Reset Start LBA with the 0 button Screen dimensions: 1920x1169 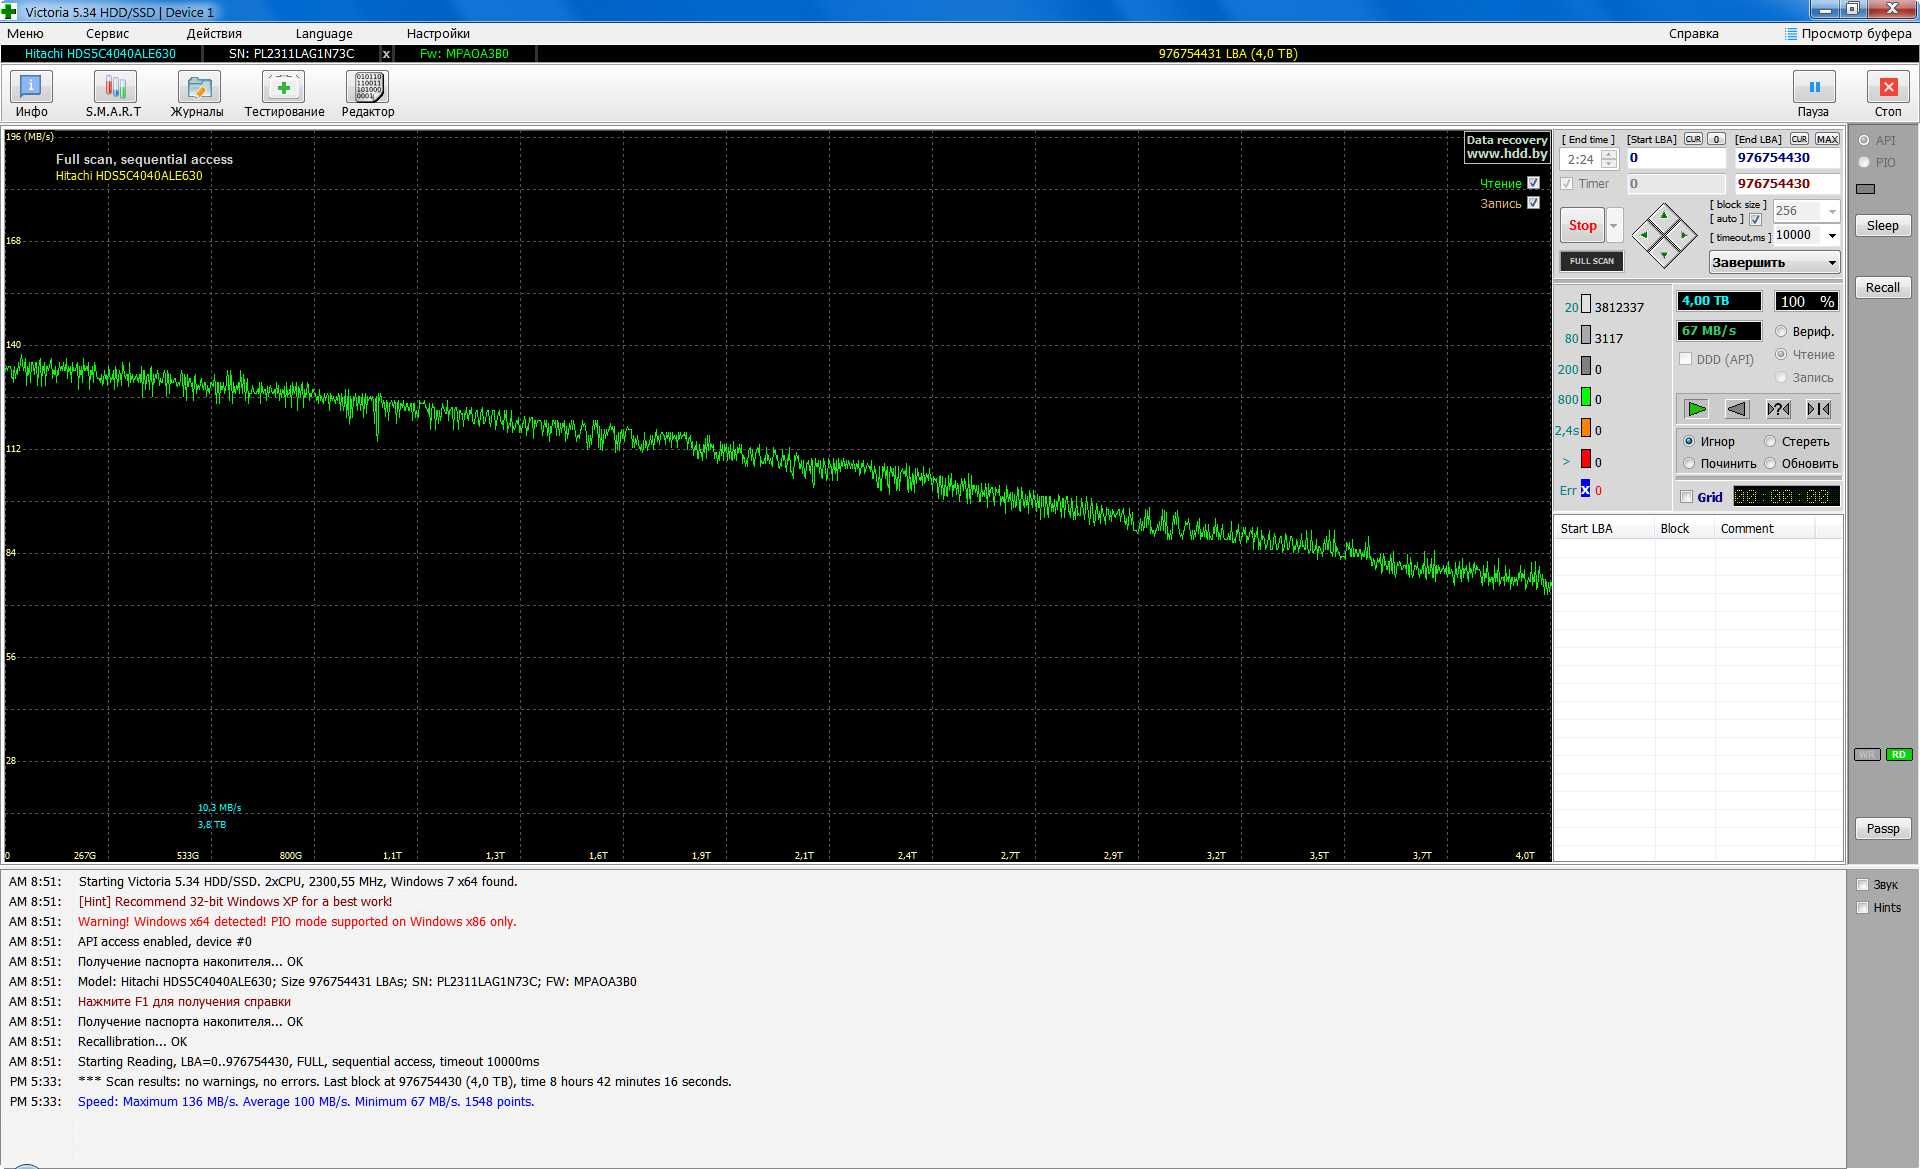[1716, 139]
